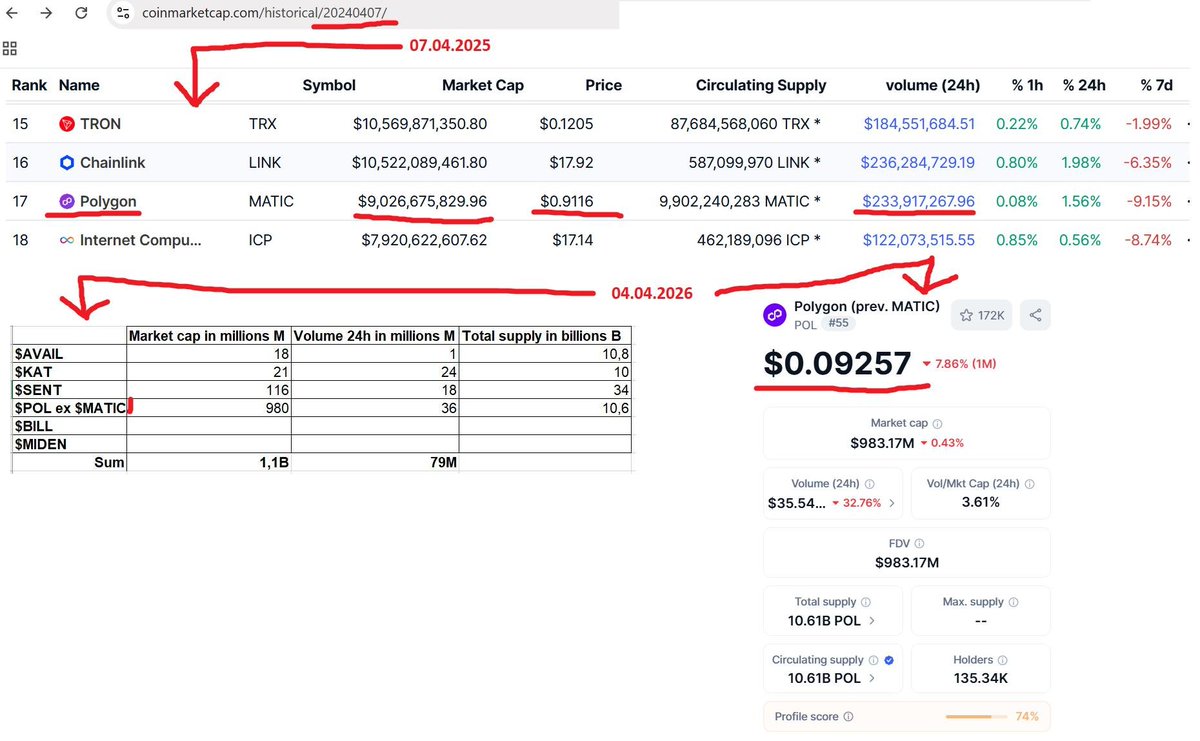This screenshot has height=741, width=1200.
Task: Reload the page with the refresh icon
Action: (x=82, y=13)
